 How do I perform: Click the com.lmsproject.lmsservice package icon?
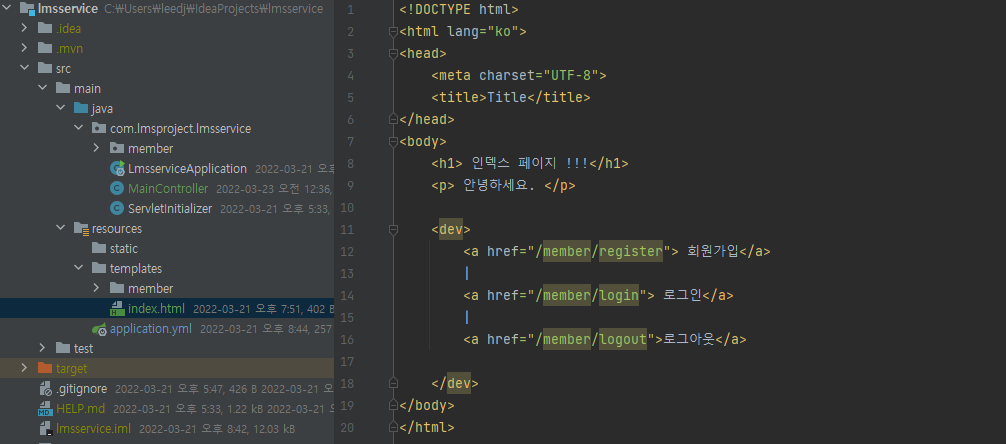(x=98, y=128)
